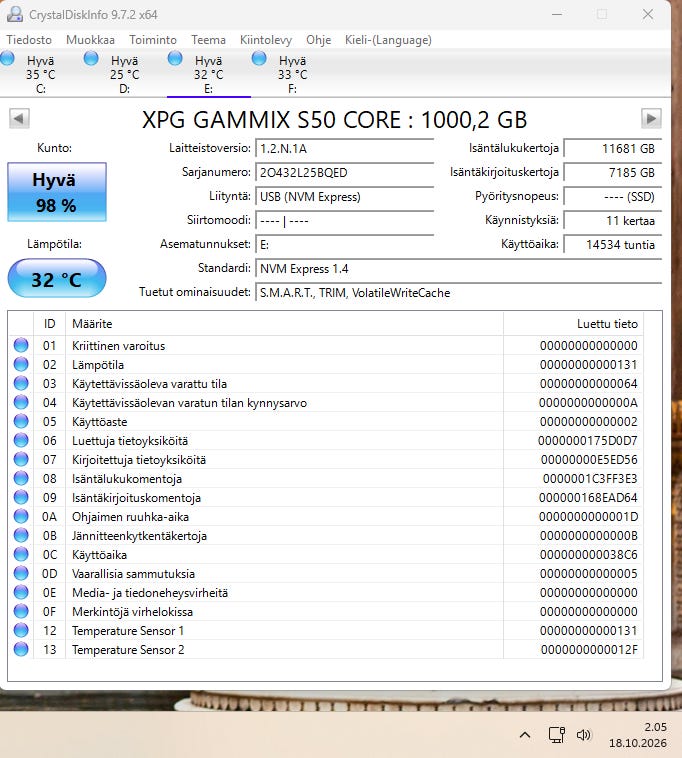Click the Laitteistoversio field 1.2.N.1A

point(344,148)
